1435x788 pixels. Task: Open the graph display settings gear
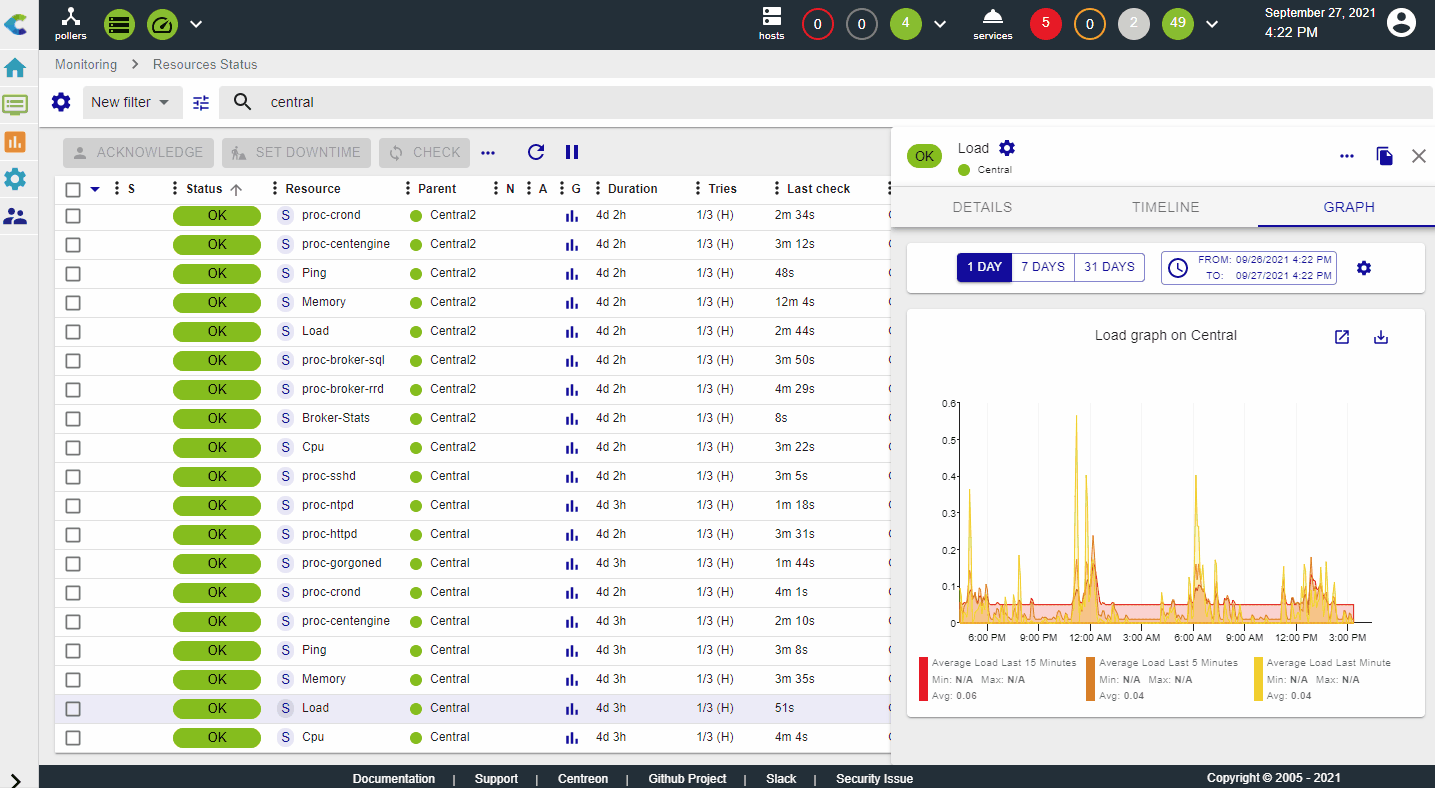tap(1364, 268)
